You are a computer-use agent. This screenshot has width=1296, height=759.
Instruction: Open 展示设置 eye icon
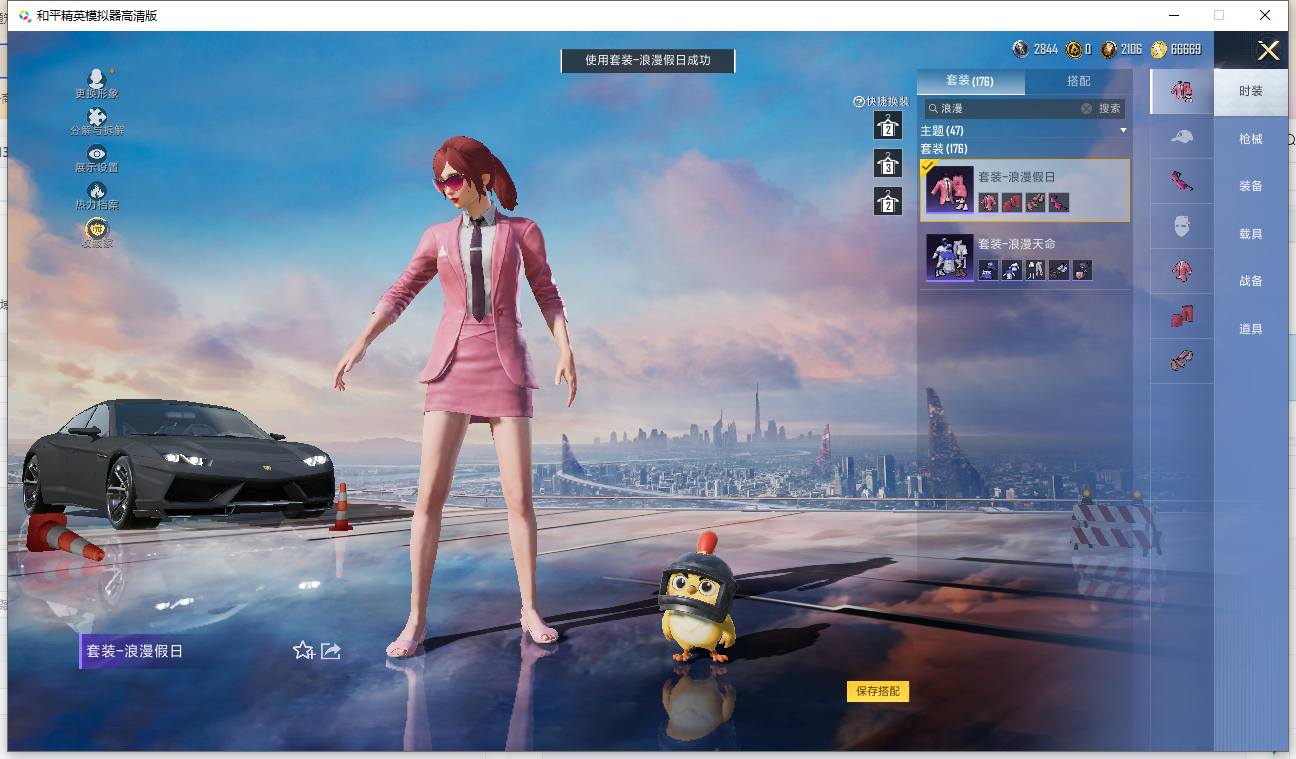(x=97, y=154)
